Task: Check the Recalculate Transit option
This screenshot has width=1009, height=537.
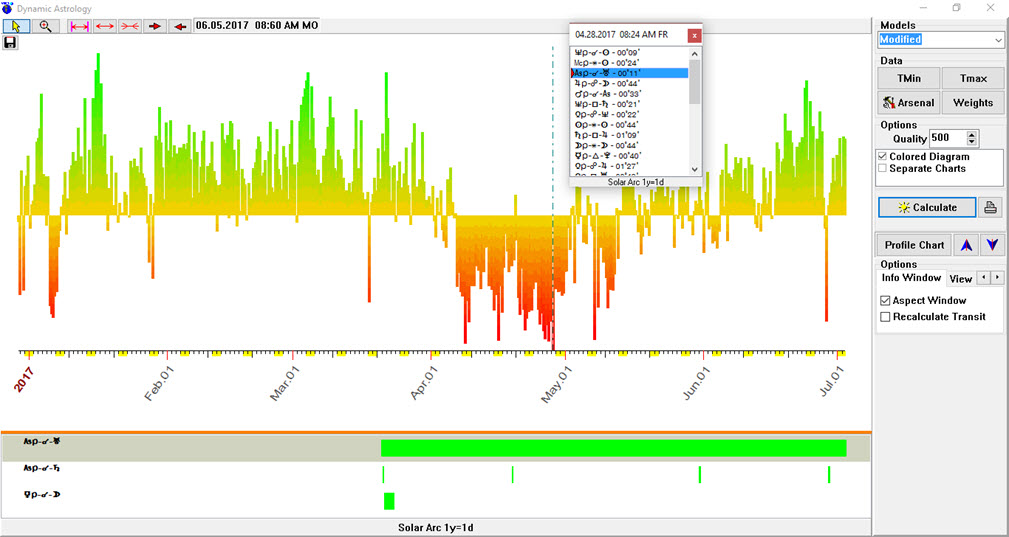Action: [x=885, y=317]
